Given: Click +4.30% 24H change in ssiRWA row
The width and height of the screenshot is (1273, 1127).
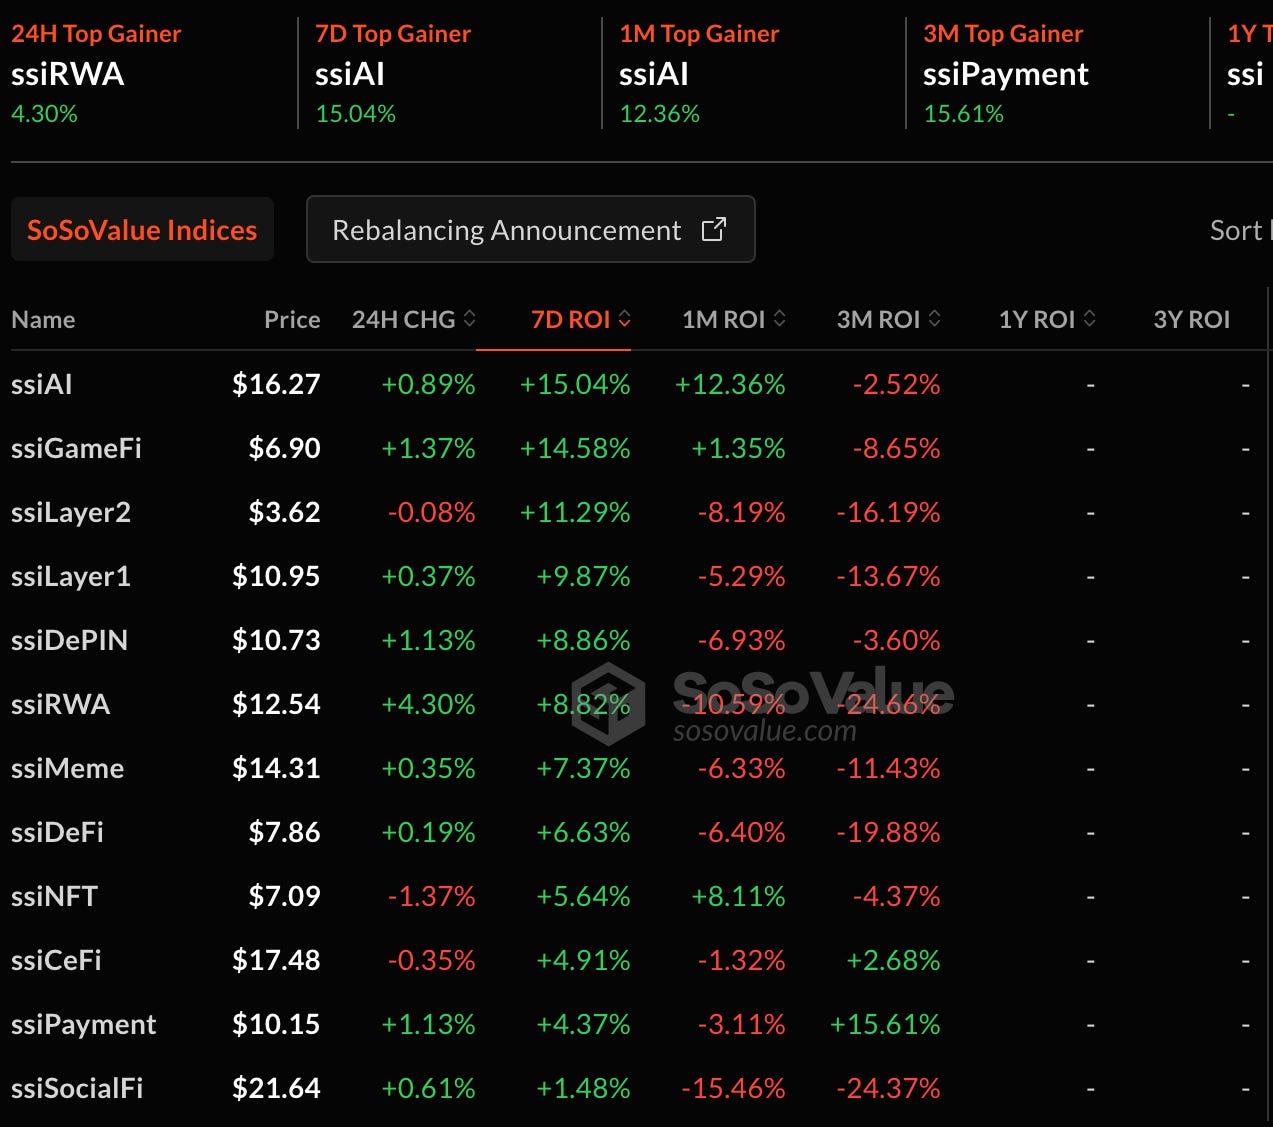Looking at the screenshot, I should [x=428, y=704].
